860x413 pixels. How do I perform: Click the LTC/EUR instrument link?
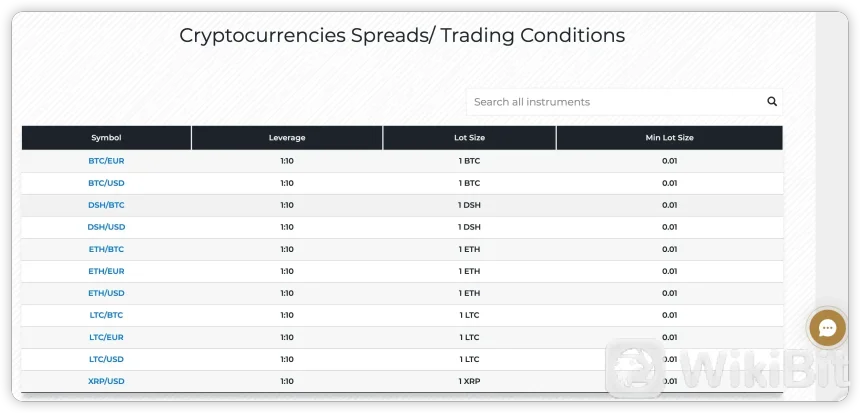point(106,337)
